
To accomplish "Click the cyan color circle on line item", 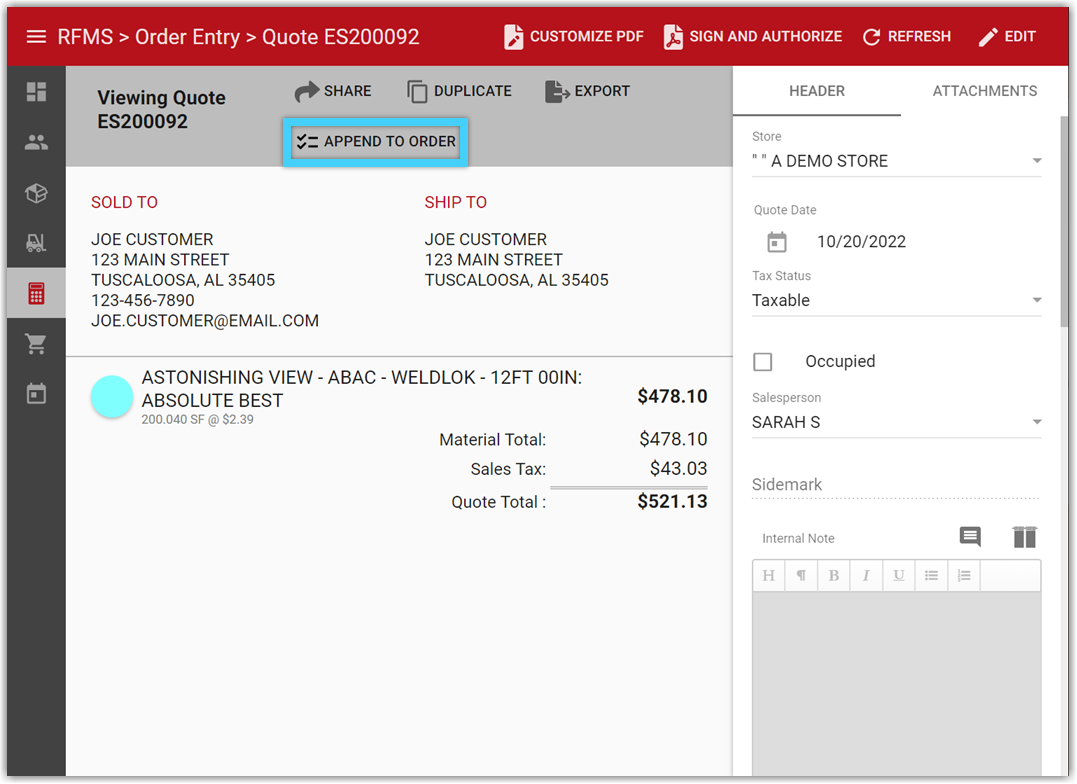I will [x=112, y=397].
